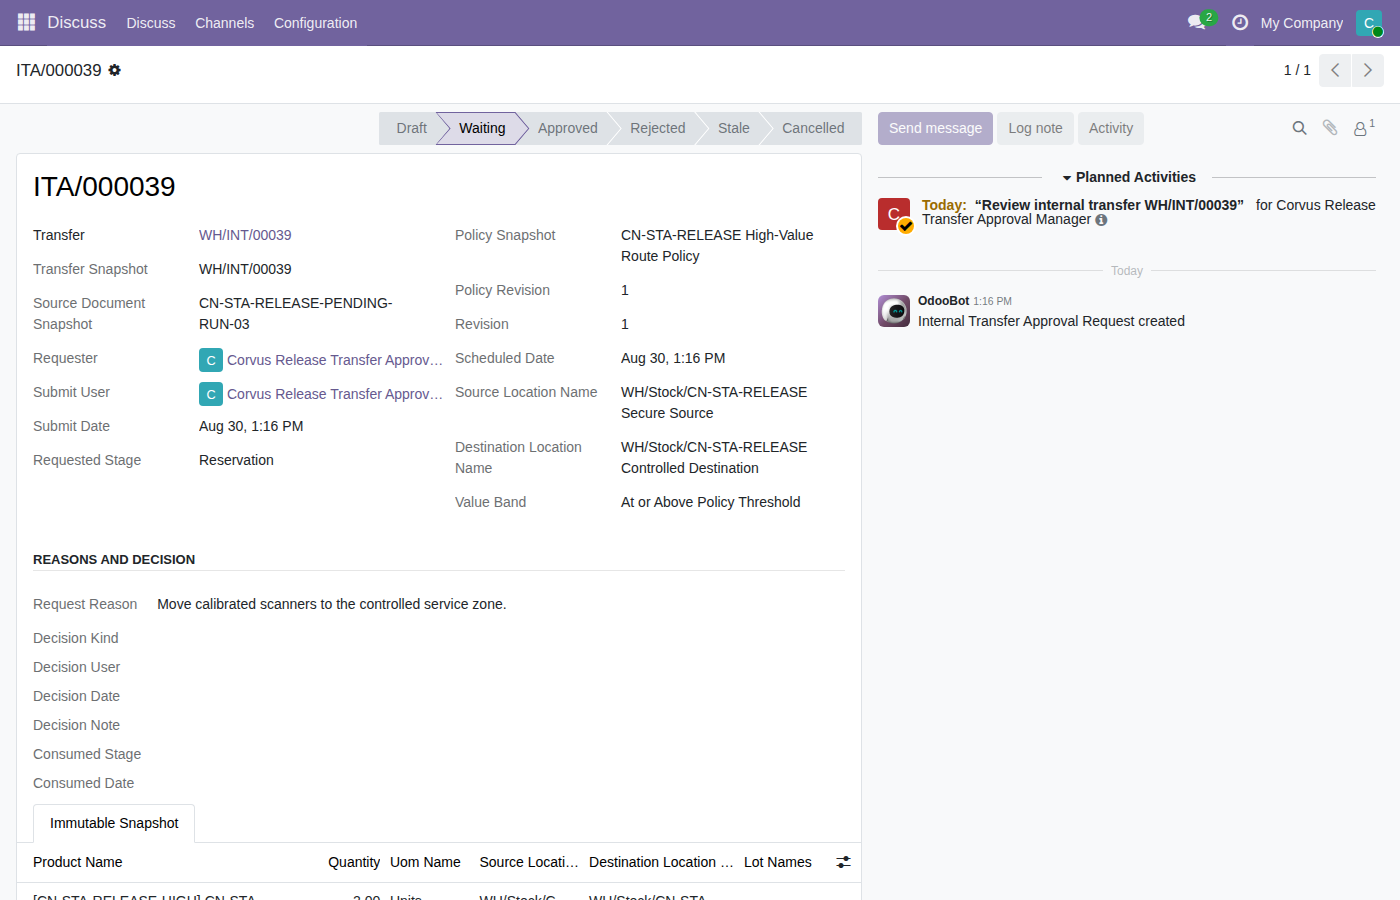Viewport: 1400px width, 900px height.
Task: Search messages with the magnifier icon
Action: (1300, 128)
